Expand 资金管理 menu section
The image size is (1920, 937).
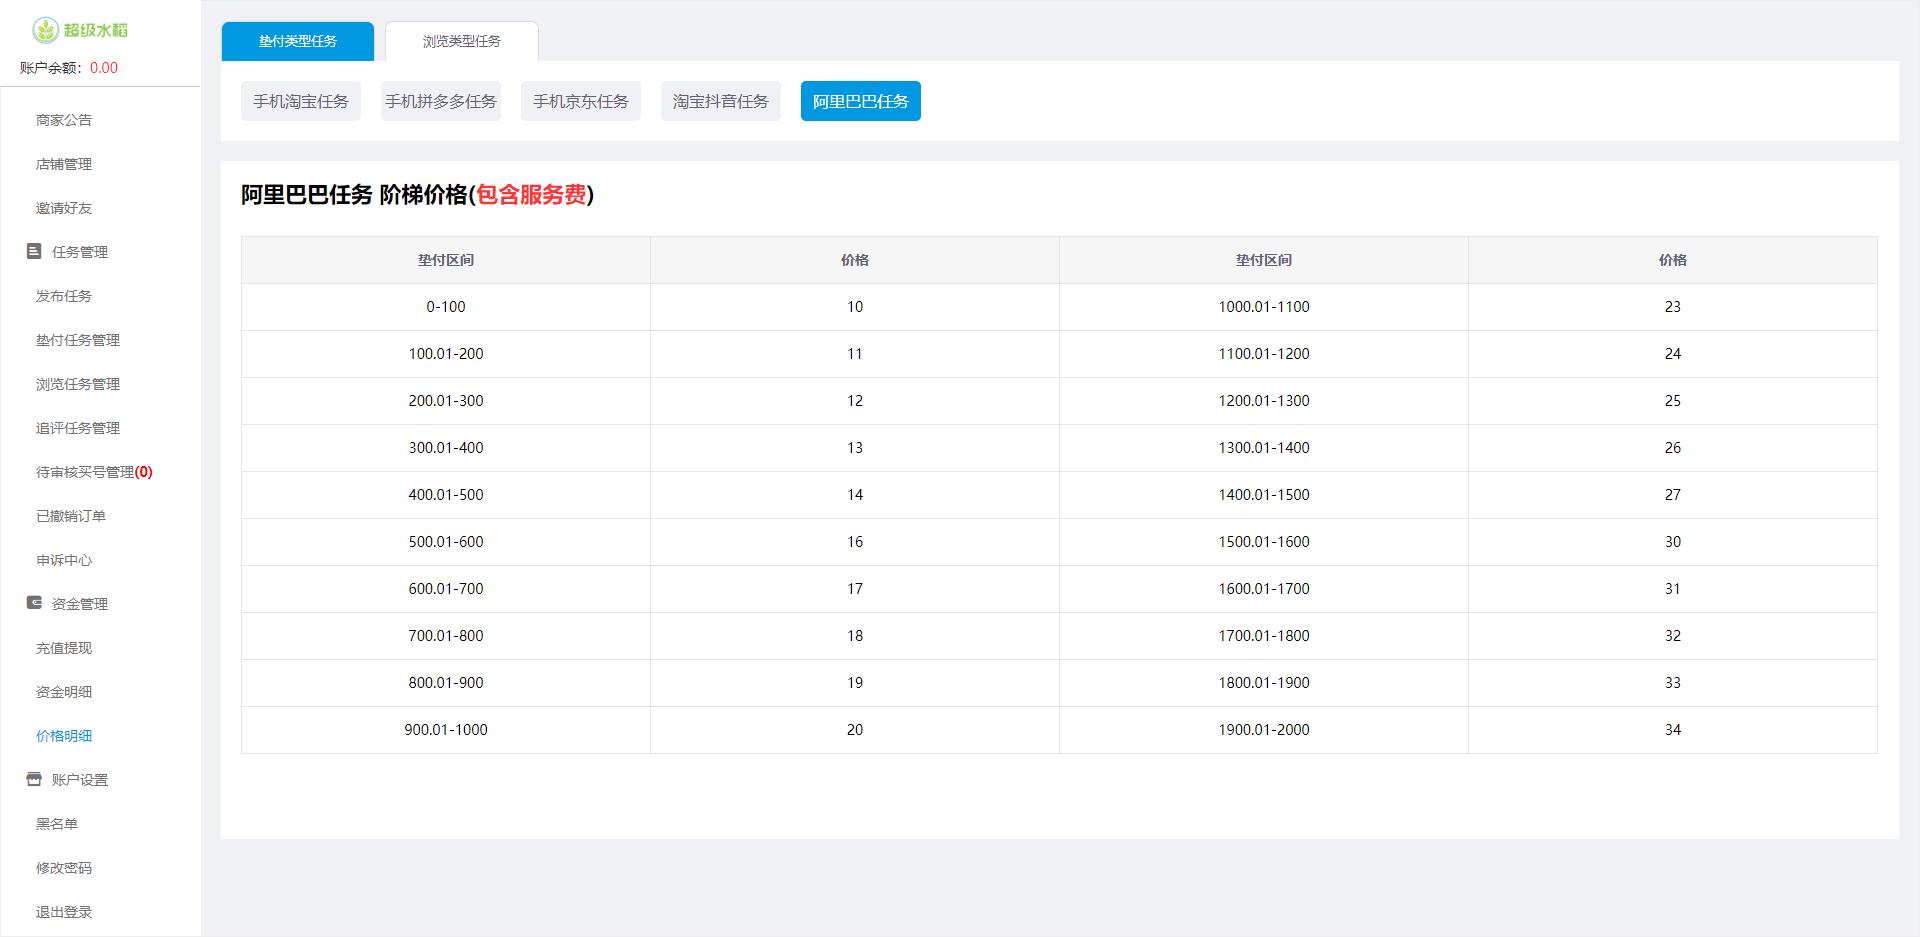click(80, 604)
